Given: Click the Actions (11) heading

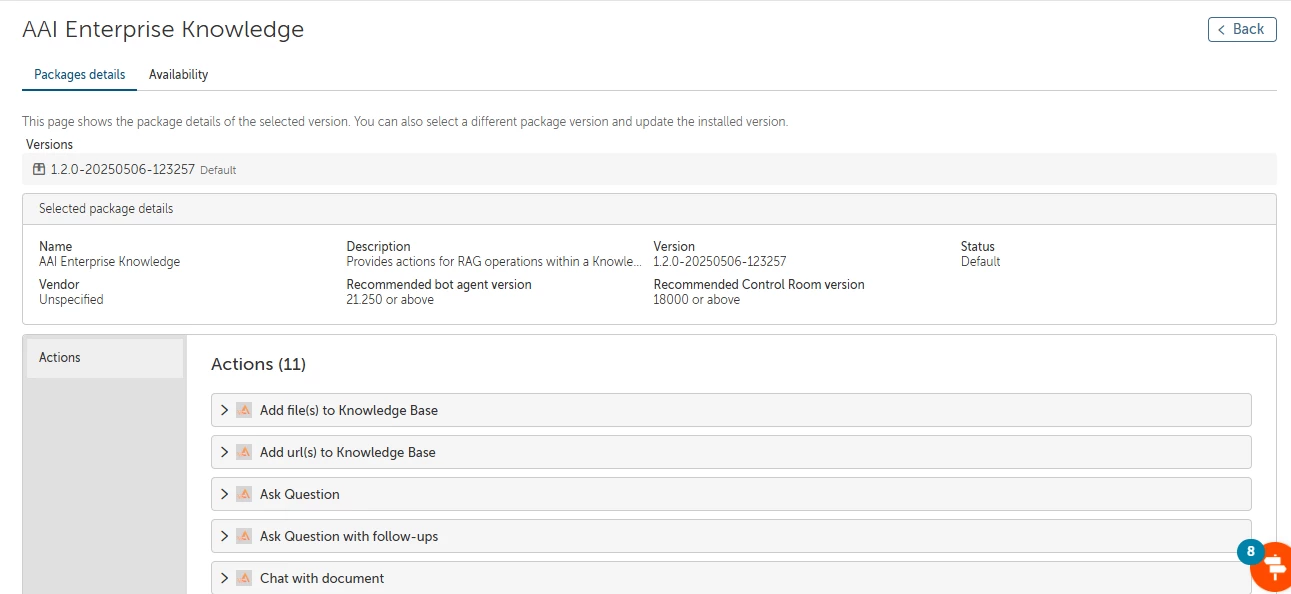Looking at the screenshot, I should click(x=258, y=364).
